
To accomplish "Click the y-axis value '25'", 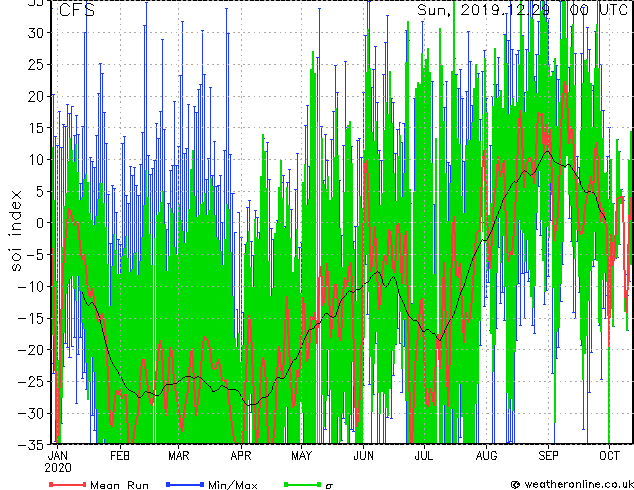I will tap(36, 64).
